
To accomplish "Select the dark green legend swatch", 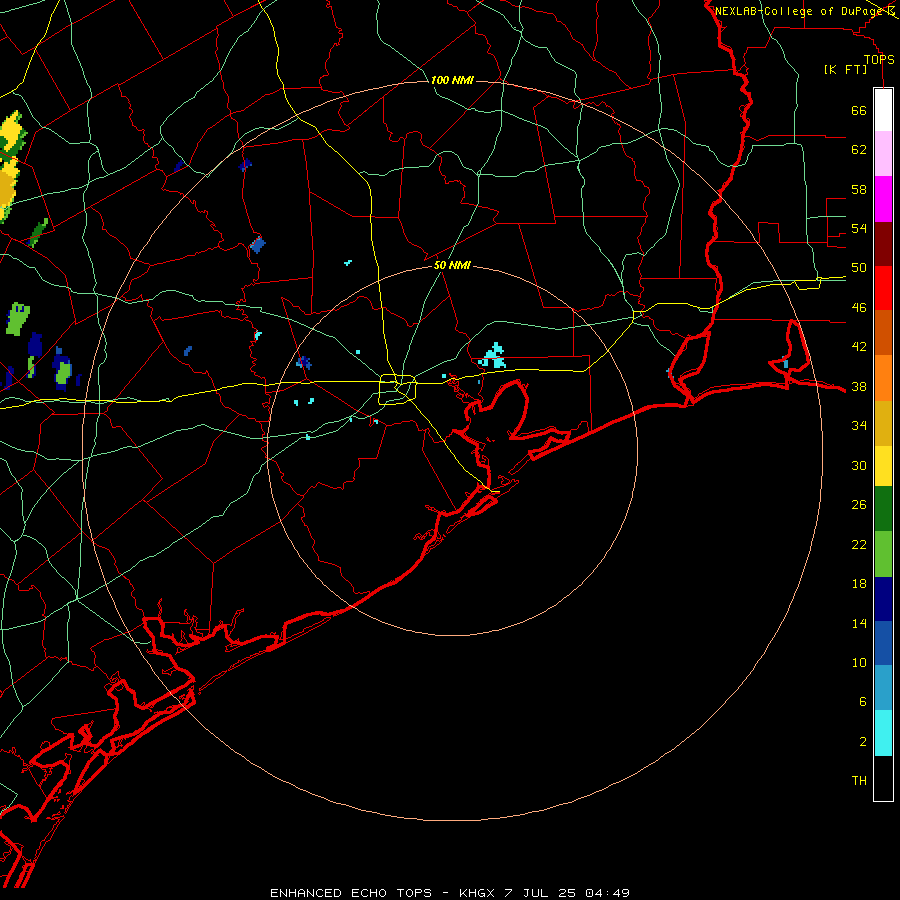I will [883, 509].
